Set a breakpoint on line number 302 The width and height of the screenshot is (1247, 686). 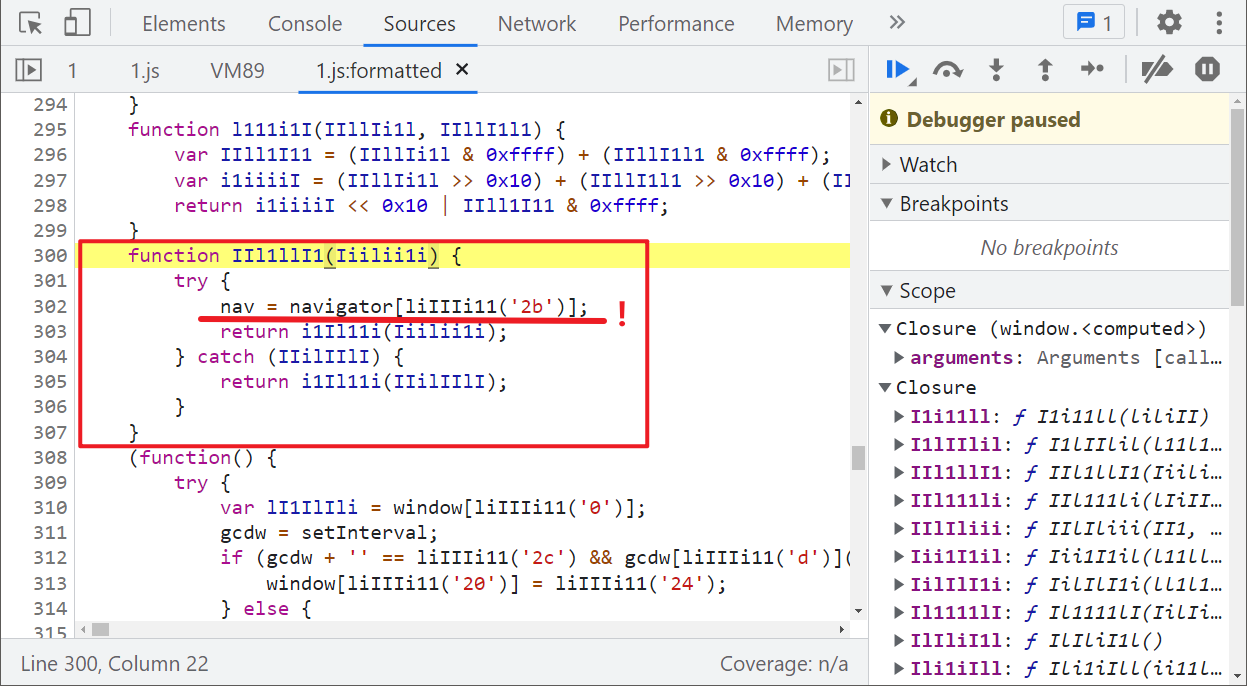(x=50, y=307)
